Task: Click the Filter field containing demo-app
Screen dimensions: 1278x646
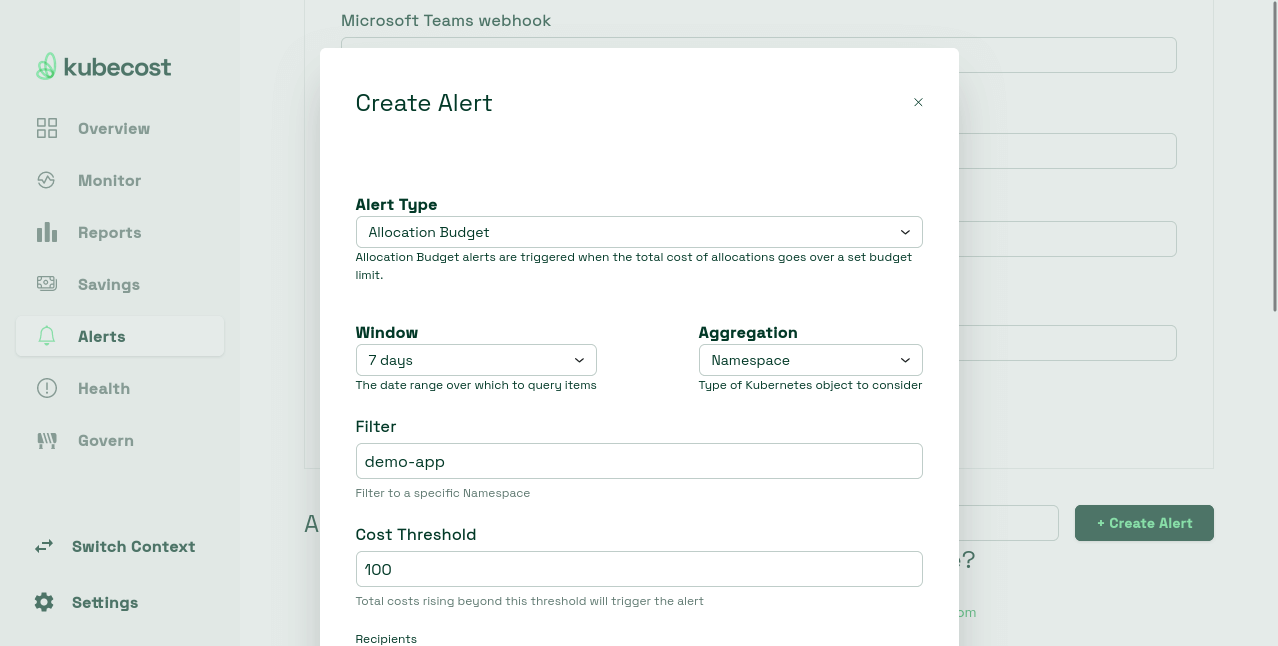Action: pos(639,461)
